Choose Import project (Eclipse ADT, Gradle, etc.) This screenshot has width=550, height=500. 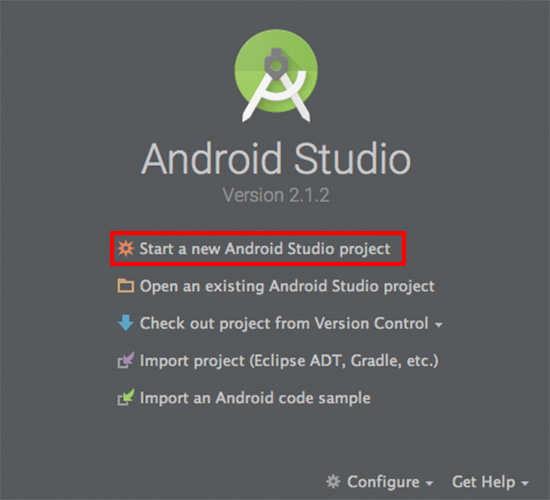(289, 361)
